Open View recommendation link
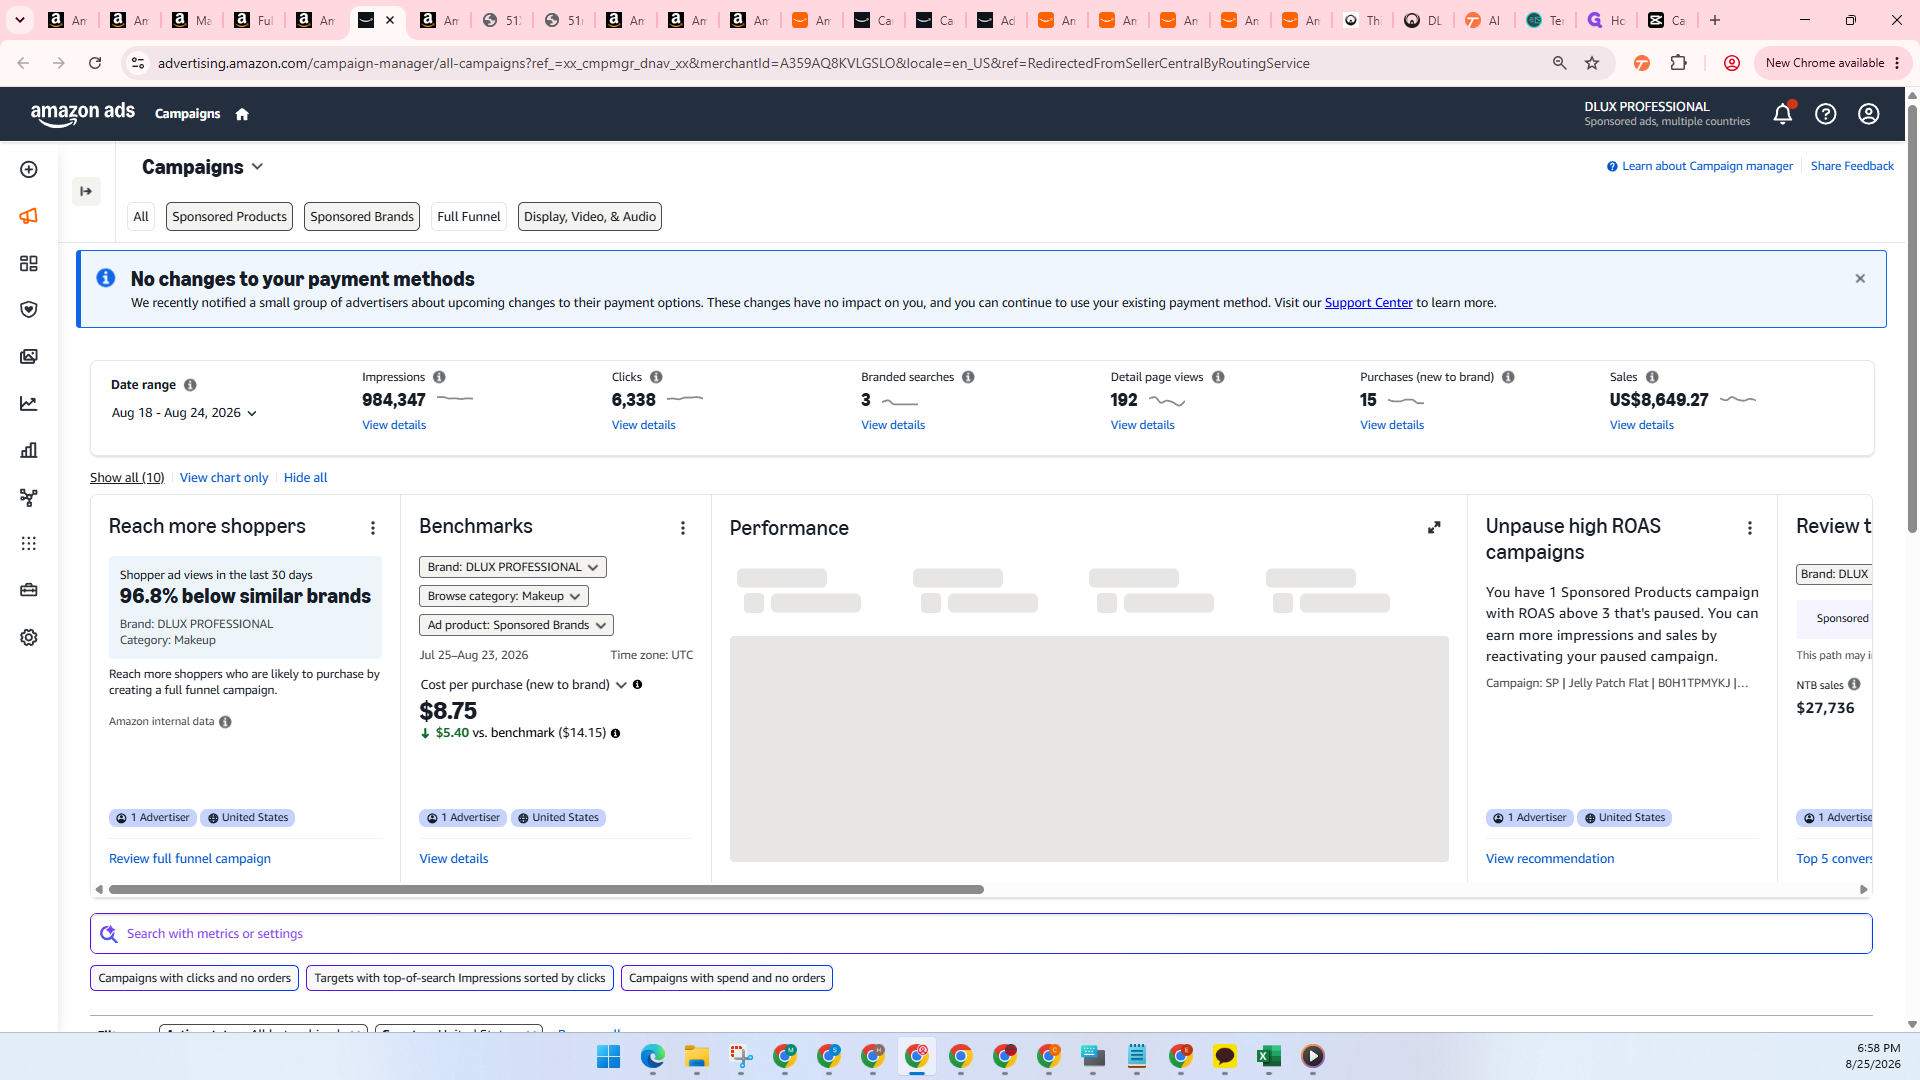 pos(1550,859)
